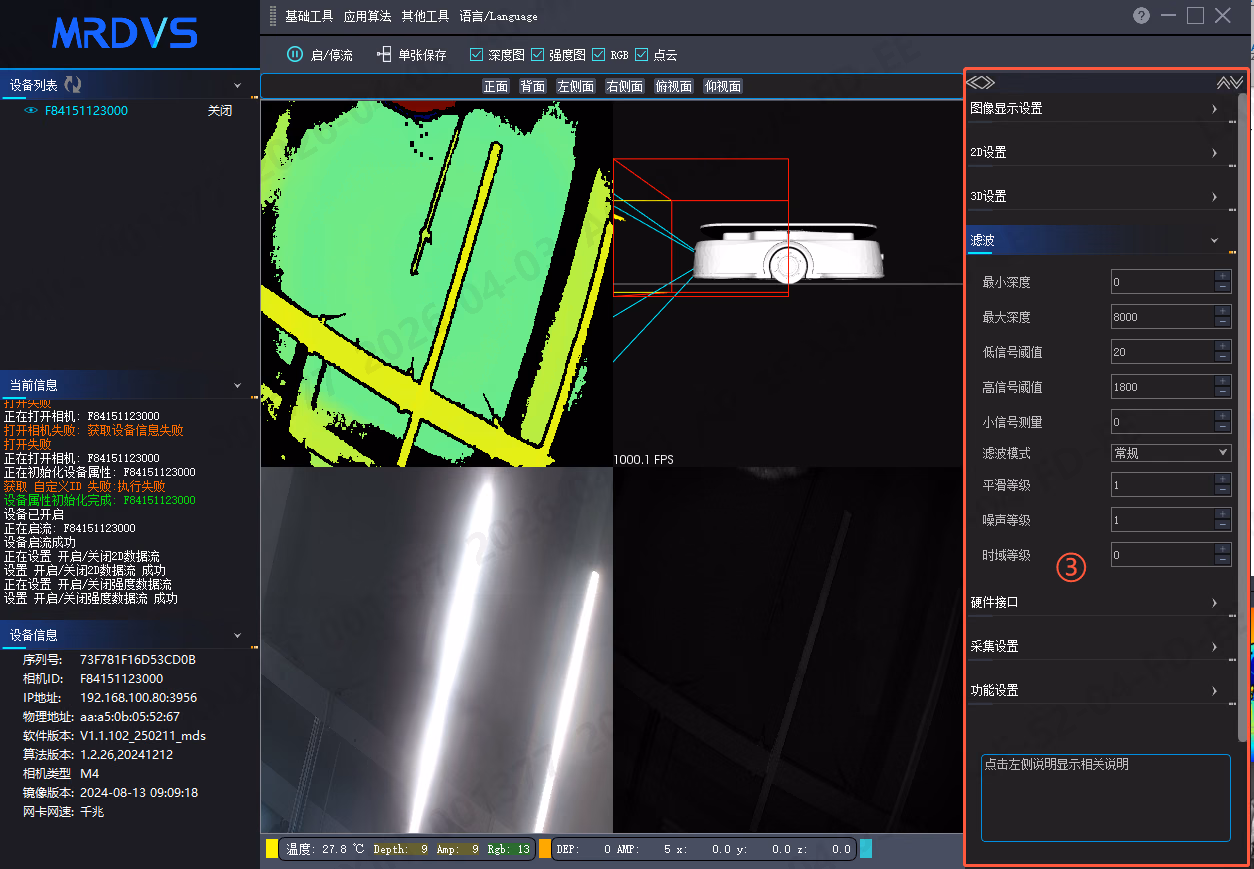This screenshot has width=1254, height=869.
Task: Toggle the eye icon for device F84151123000
Action: [x=31, y=111]
